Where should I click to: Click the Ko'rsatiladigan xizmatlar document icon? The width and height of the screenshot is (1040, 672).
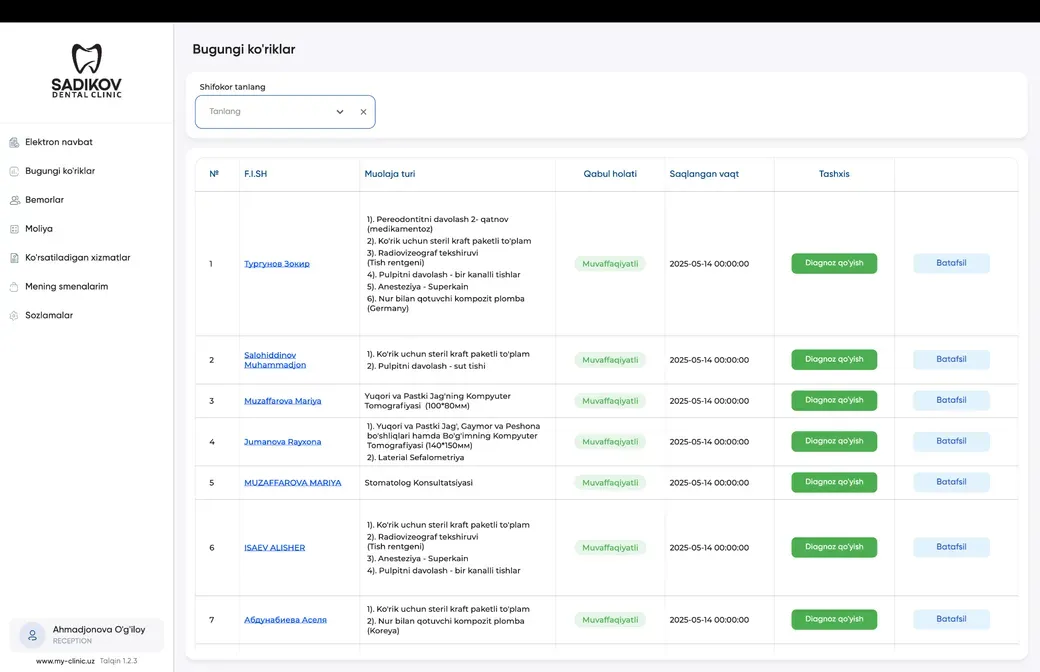[x=14, y=257]
